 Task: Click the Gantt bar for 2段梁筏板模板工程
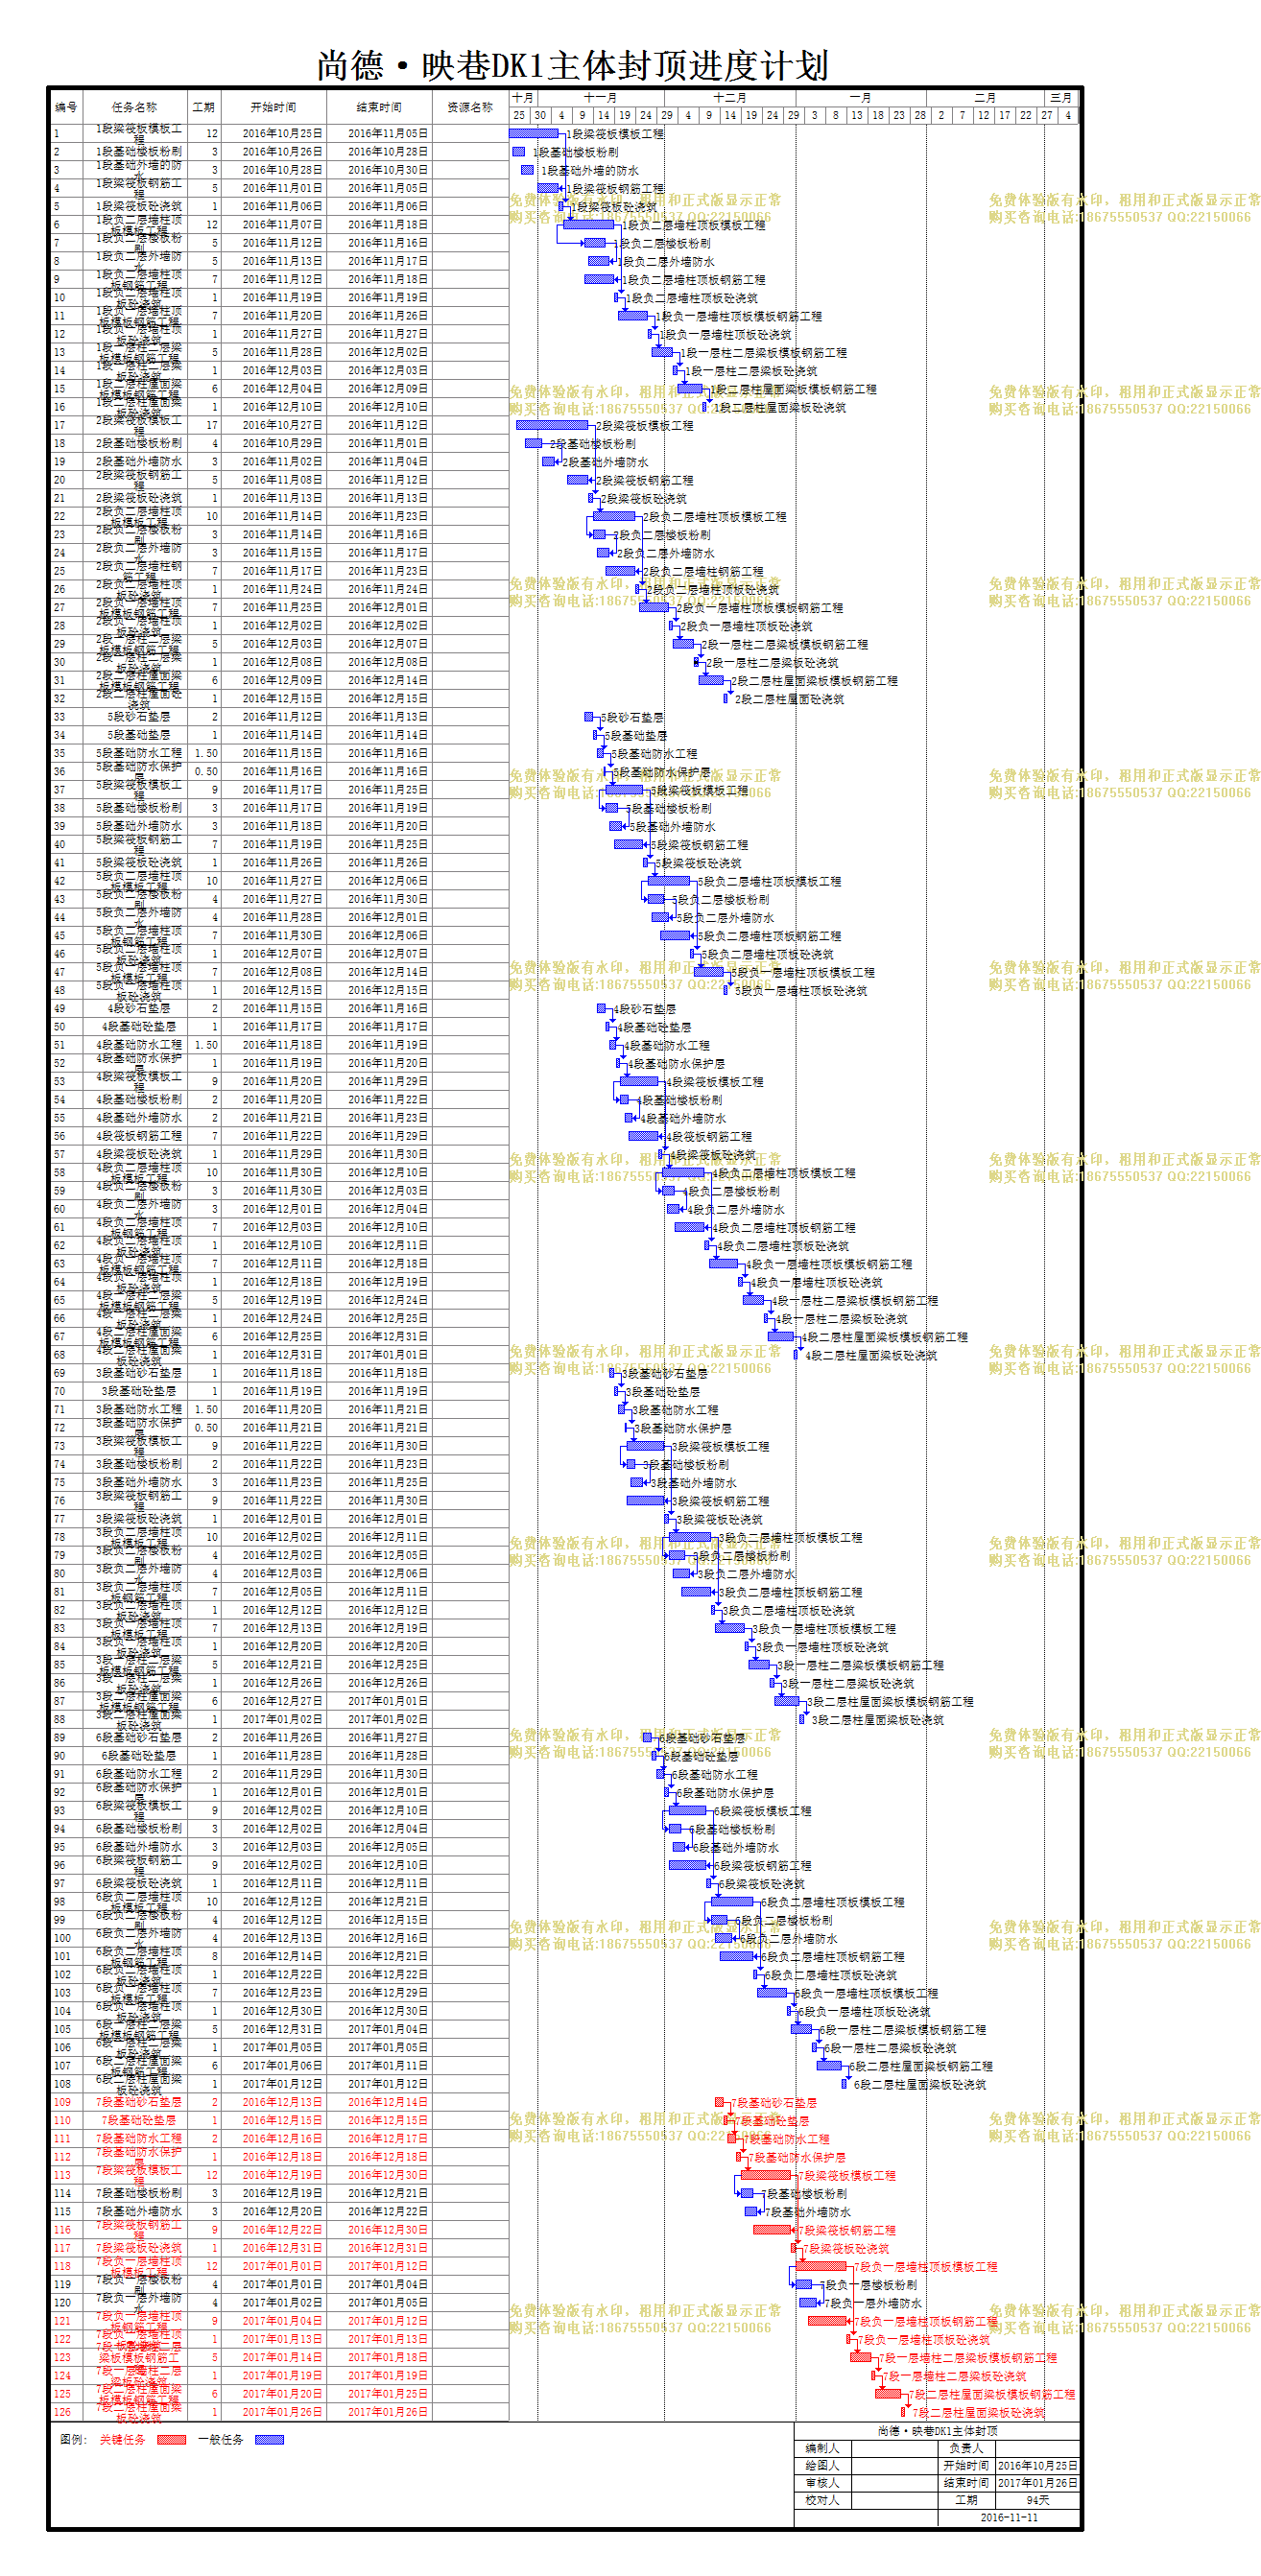[552, 425]
